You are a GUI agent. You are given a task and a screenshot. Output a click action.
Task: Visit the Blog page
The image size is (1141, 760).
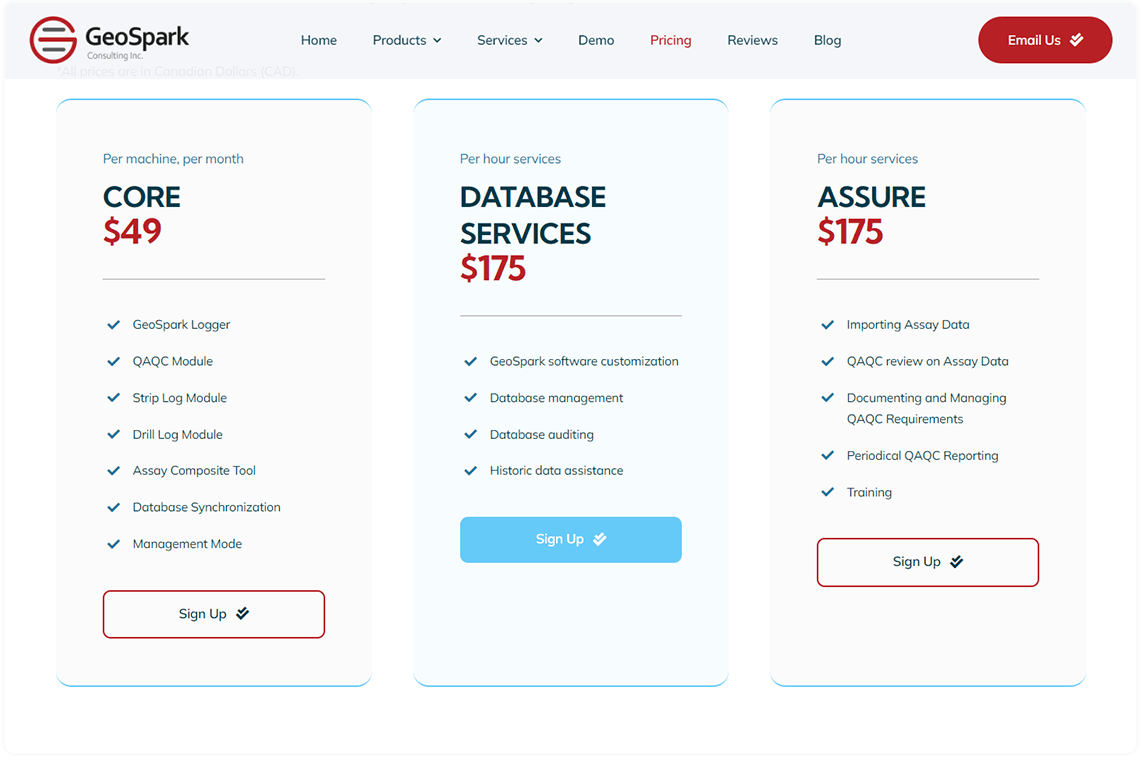pyautogui.click(x=827, y=40)
